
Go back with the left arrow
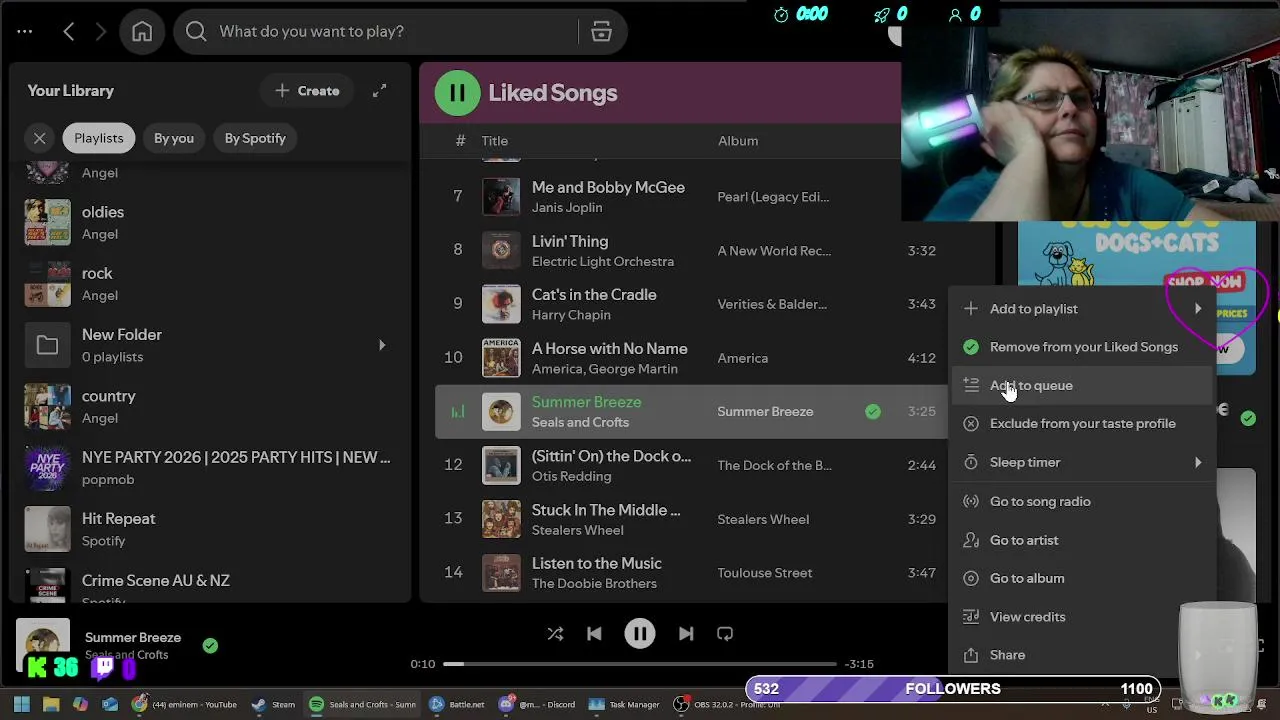point(69,31)
